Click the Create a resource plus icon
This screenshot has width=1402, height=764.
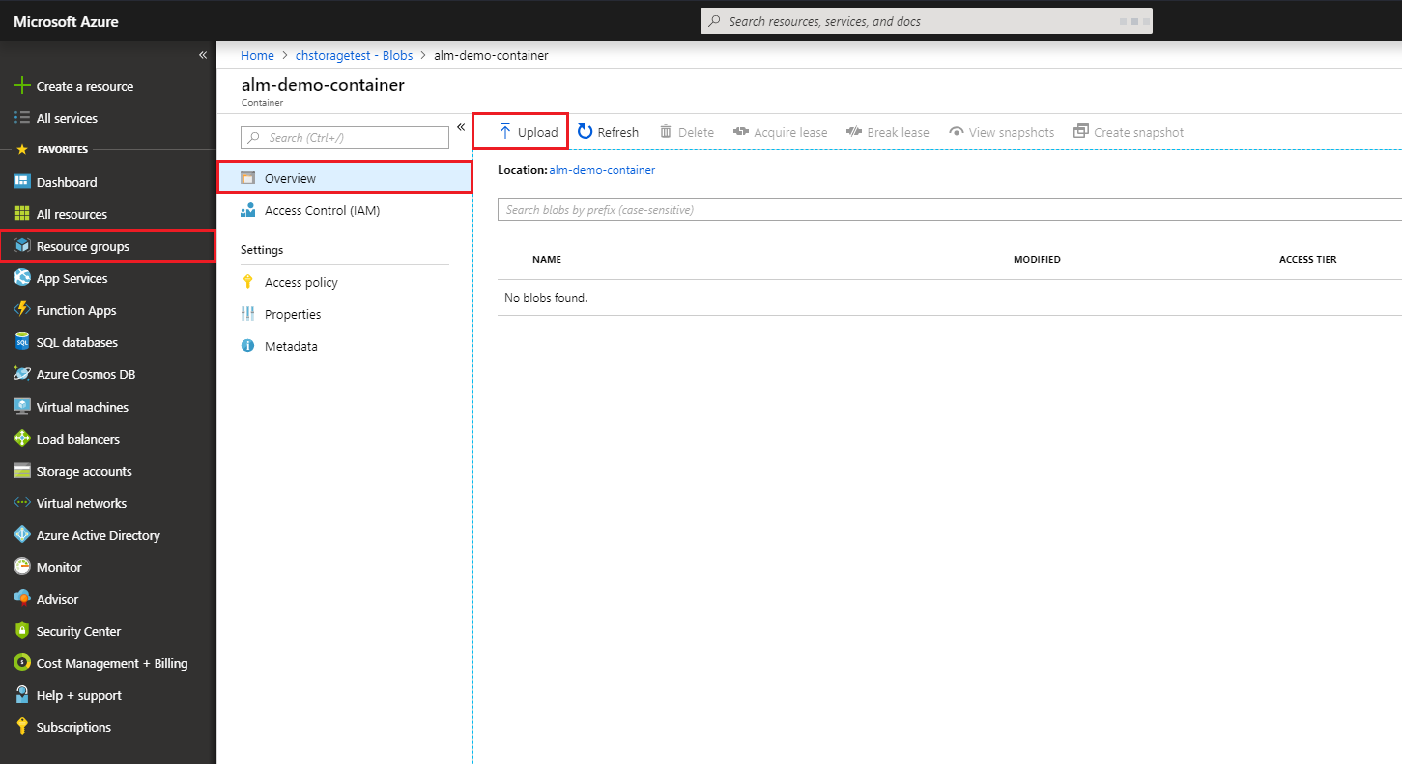click(22, 86)
